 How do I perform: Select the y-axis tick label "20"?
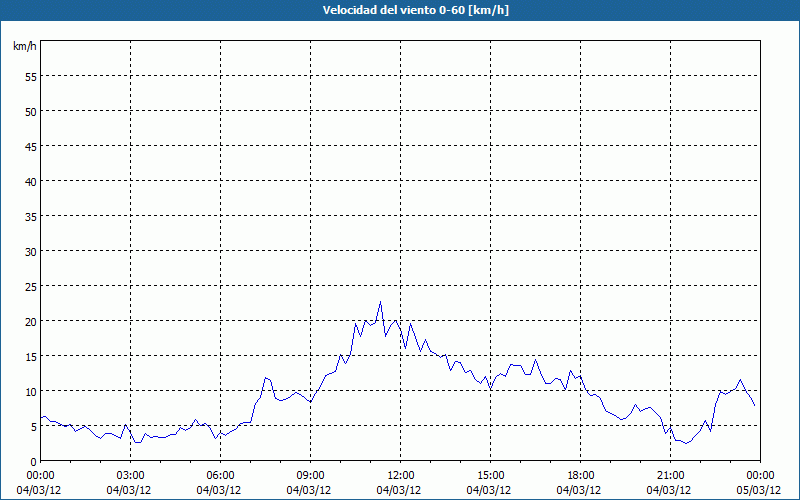31,321
